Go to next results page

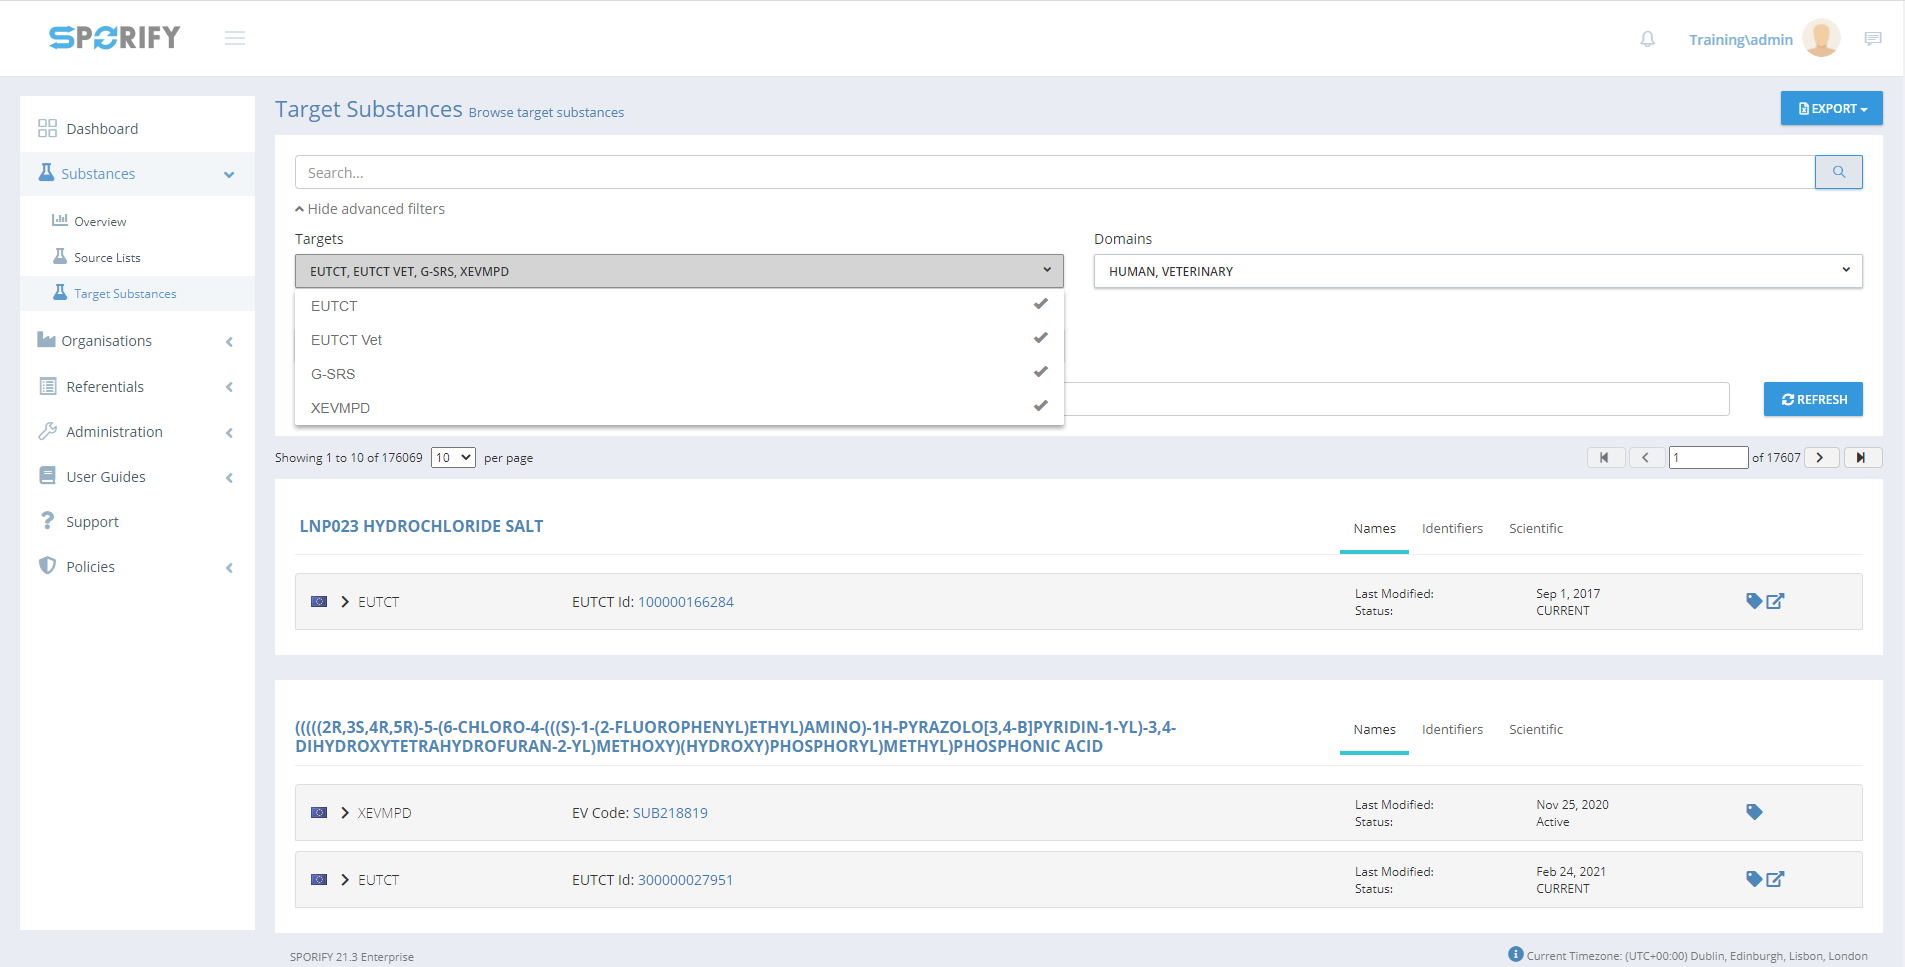click(1821, 457)
